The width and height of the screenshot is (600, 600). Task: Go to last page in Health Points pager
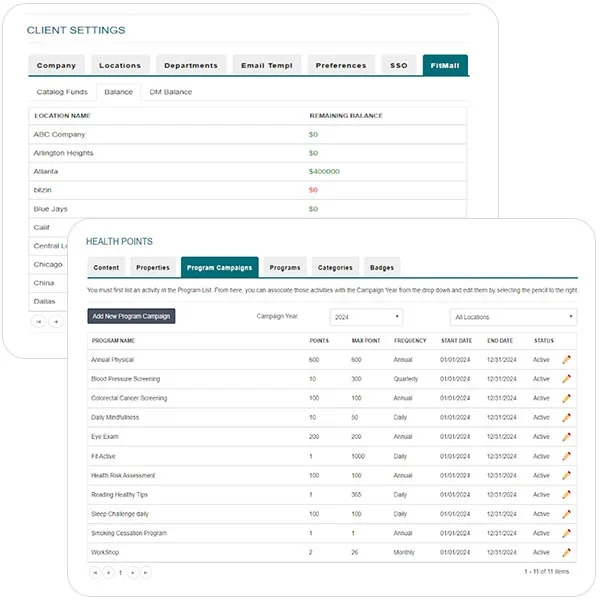pyautogui.click(x=145, y=572)
